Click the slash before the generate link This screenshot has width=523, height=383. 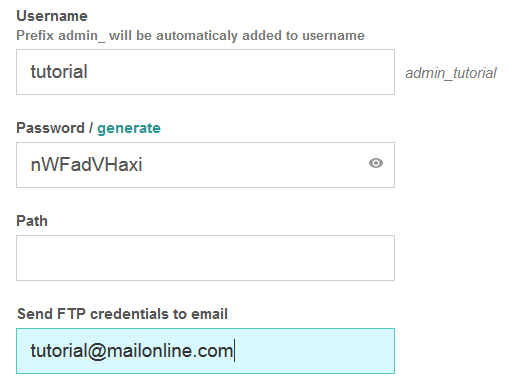[91, 128]
